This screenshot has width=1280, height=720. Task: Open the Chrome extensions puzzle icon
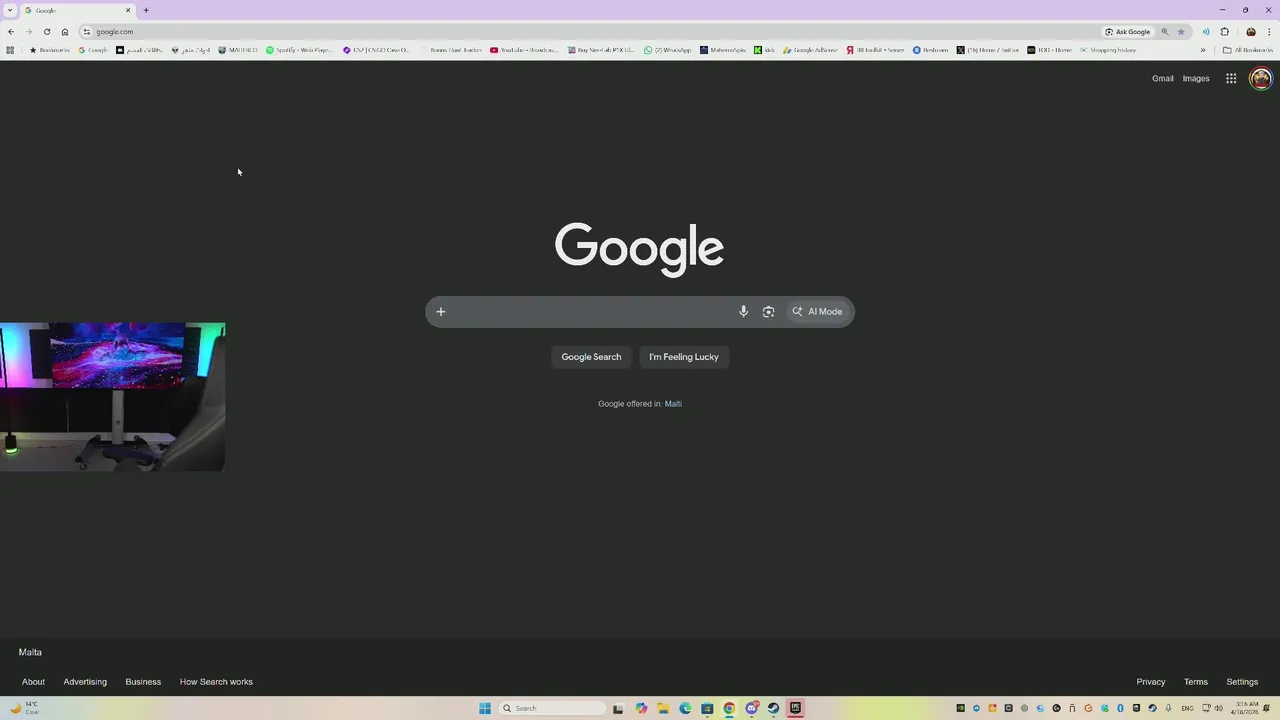[x=1225, y=32]
